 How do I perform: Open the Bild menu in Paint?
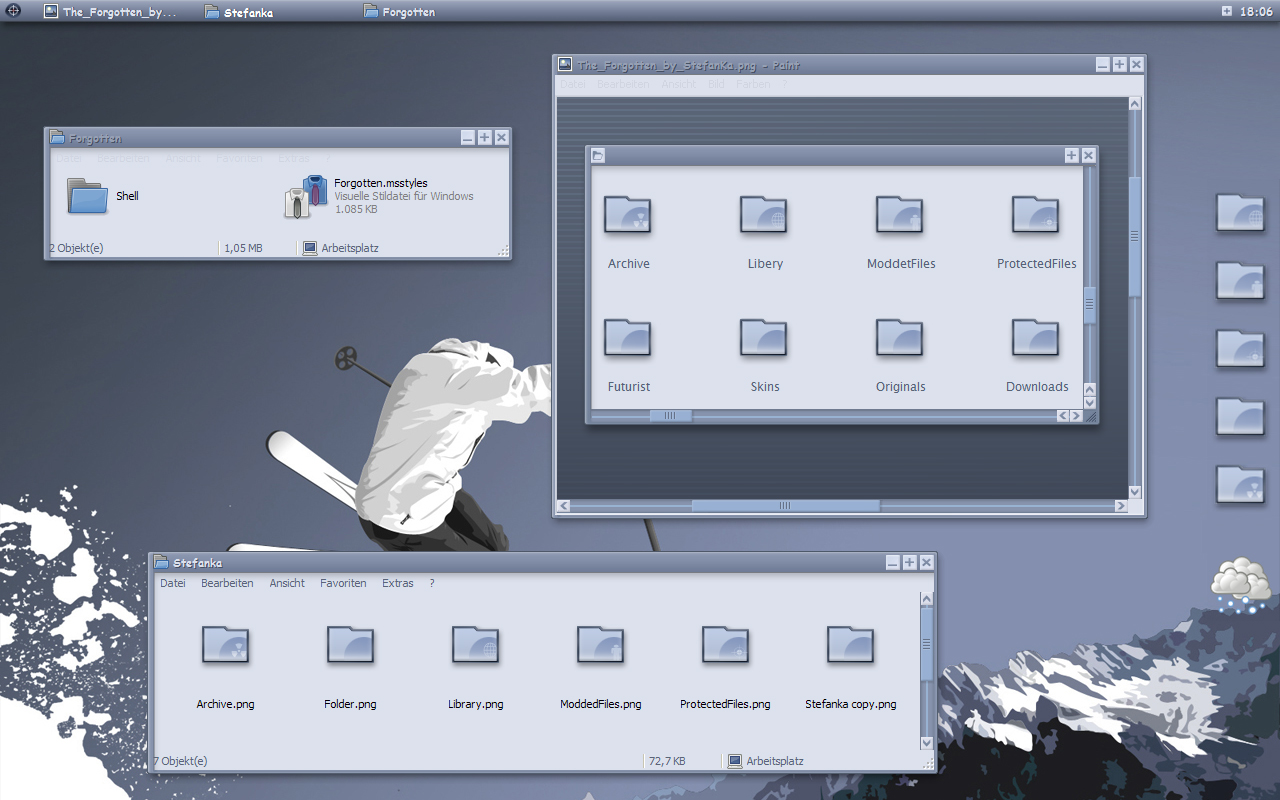coord(716,85)
